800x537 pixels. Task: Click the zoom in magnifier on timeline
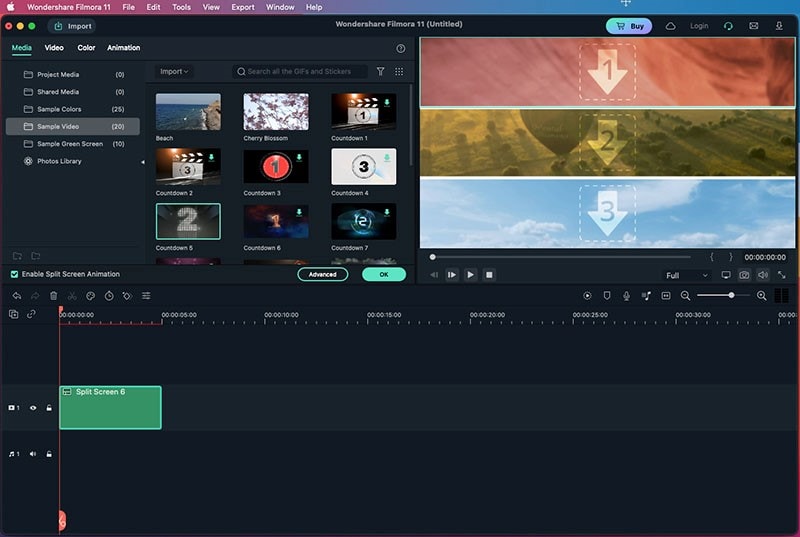[762, 296]
